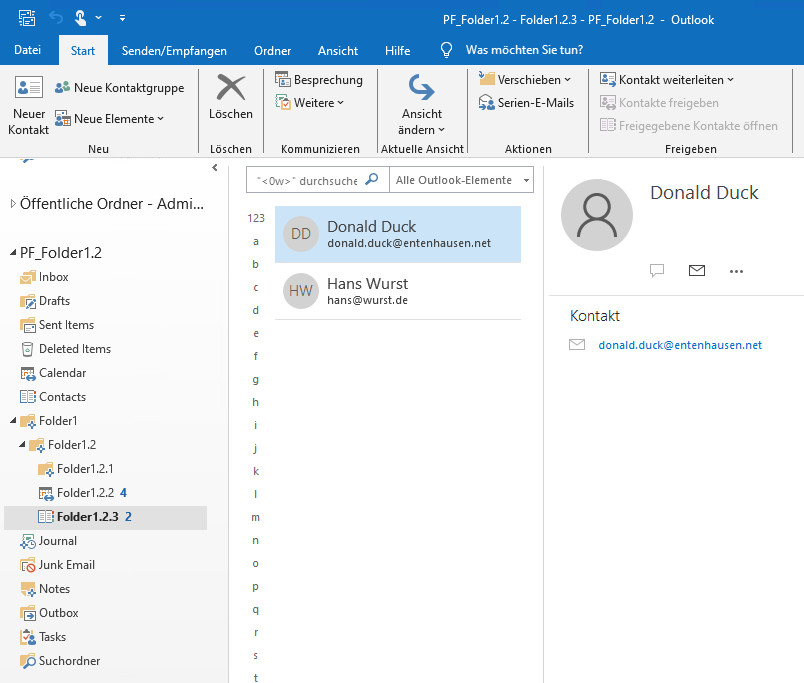Viewport: 804px width, 683px height.
Task: Start a Besprechung with the contact
Action: click(318, 80)
